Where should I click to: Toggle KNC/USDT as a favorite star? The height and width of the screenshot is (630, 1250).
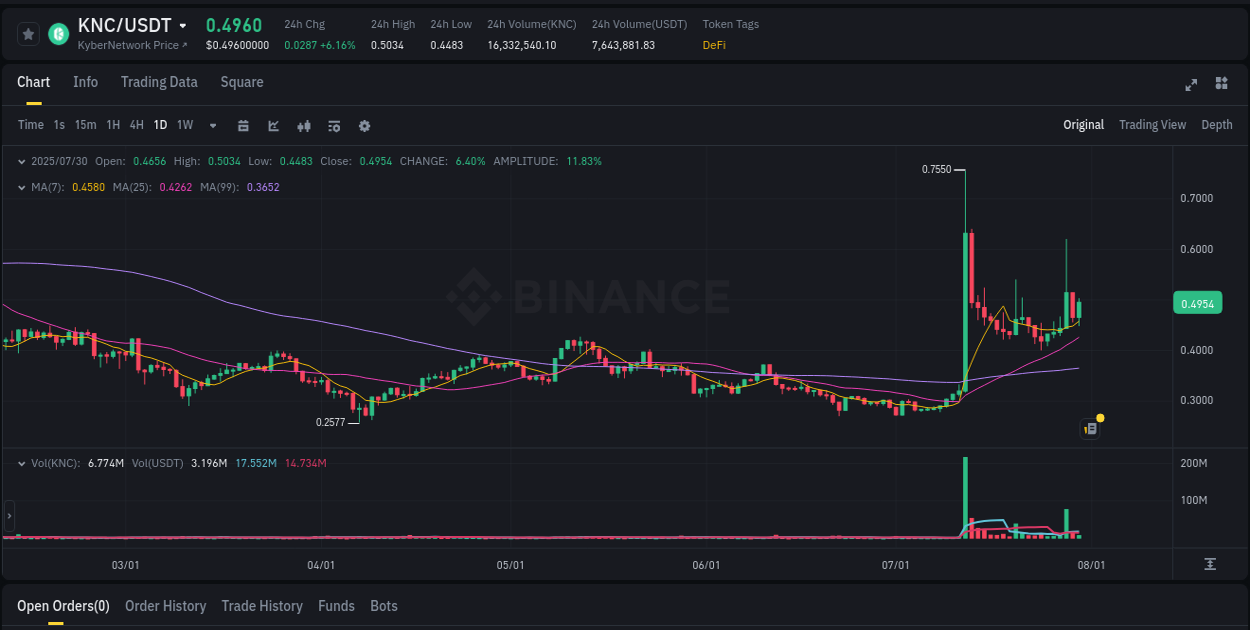tap(27, 33)
